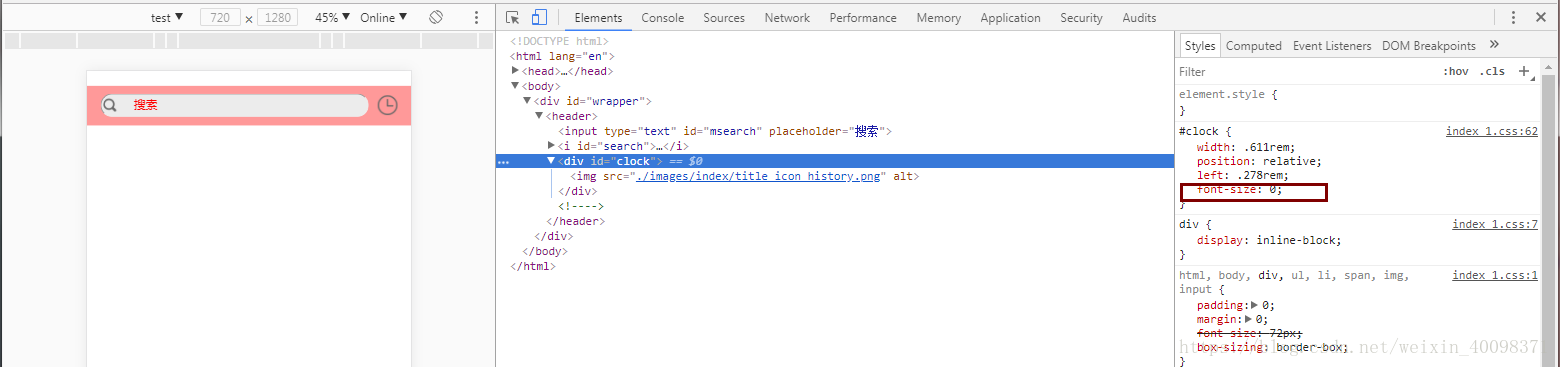Open the Sources tab
The width and height of the screenshot is (1560, 367).
tap(724, 18)
